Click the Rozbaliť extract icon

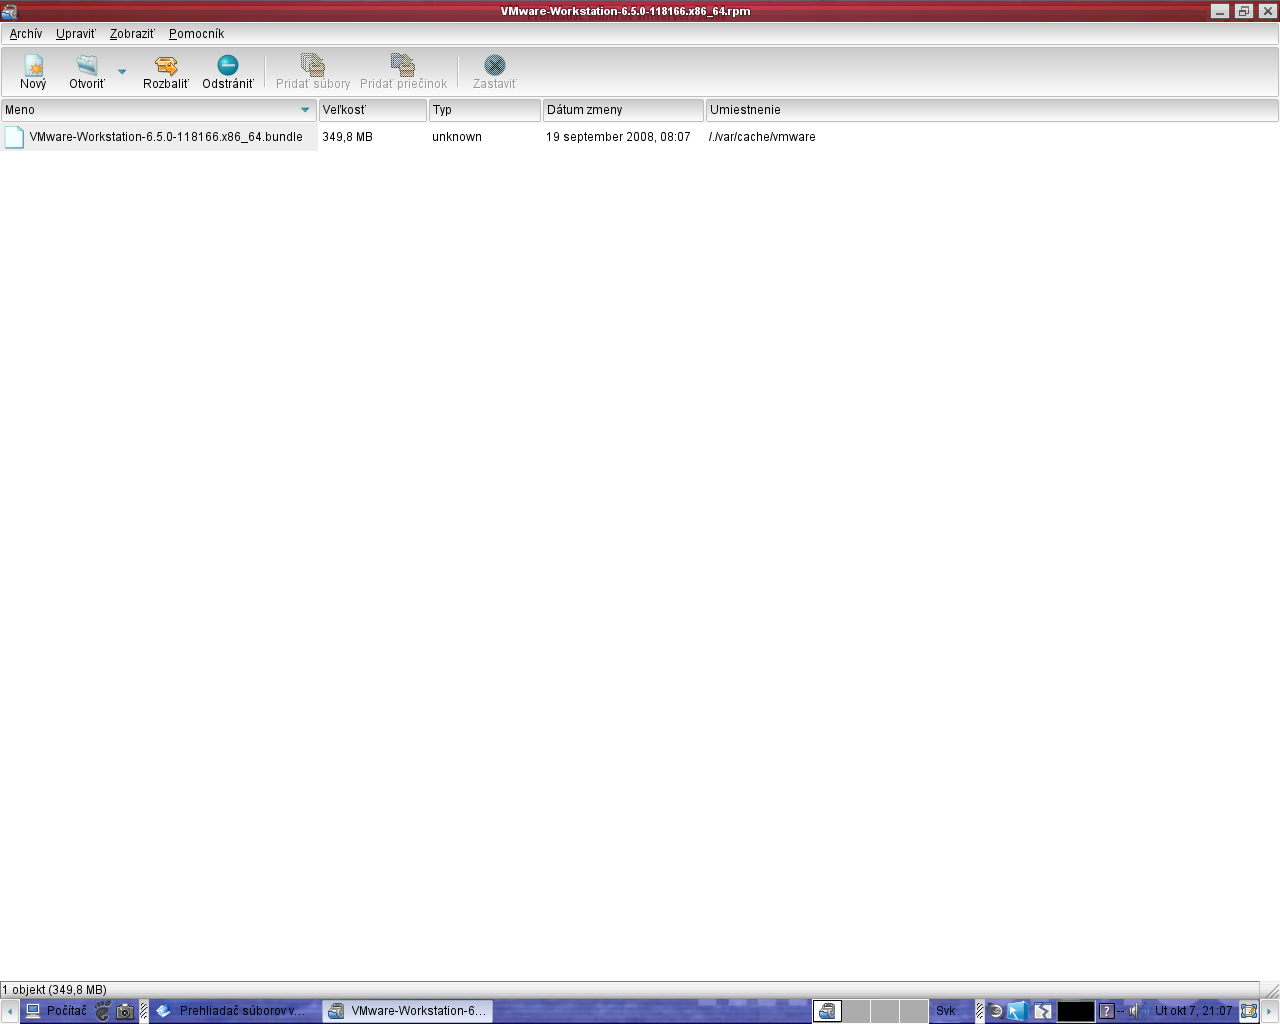tap(166, 66)
